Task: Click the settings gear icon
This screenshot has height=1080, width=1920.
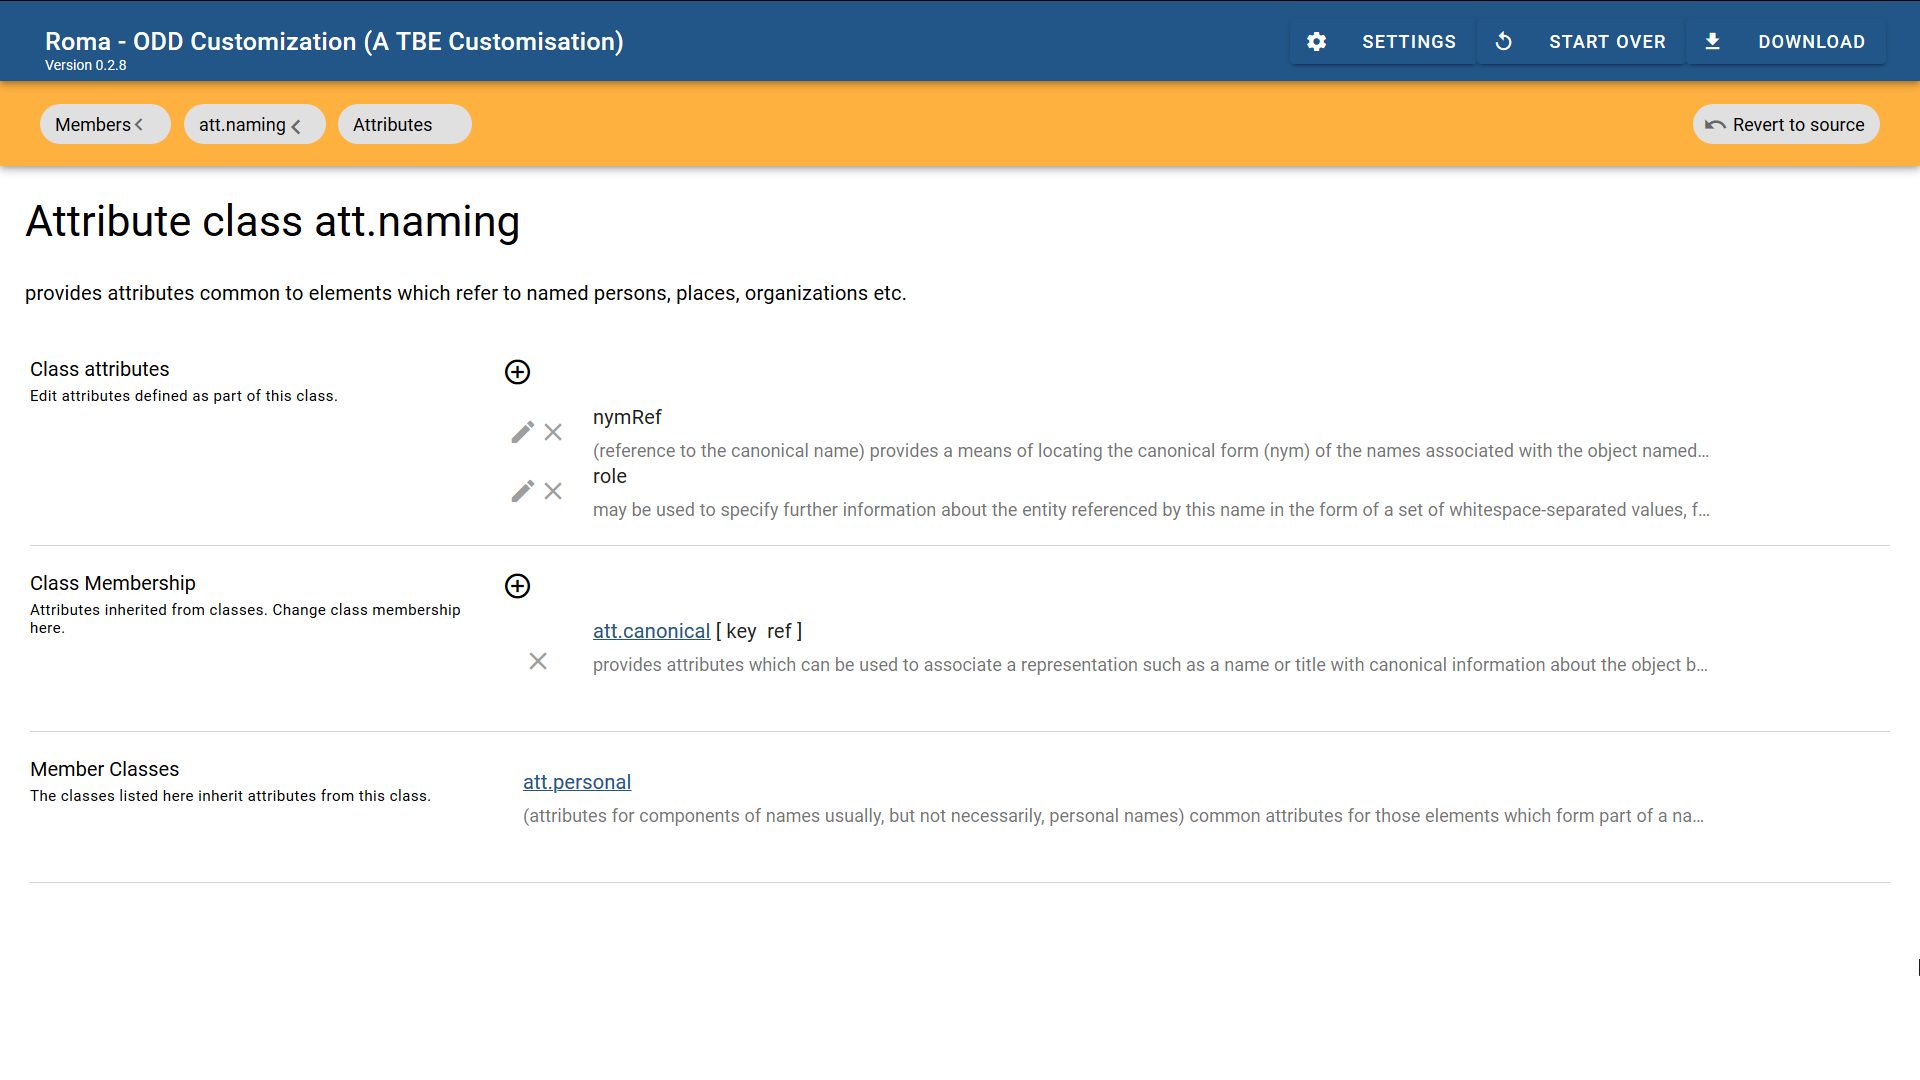Action: coord(1316,42)
